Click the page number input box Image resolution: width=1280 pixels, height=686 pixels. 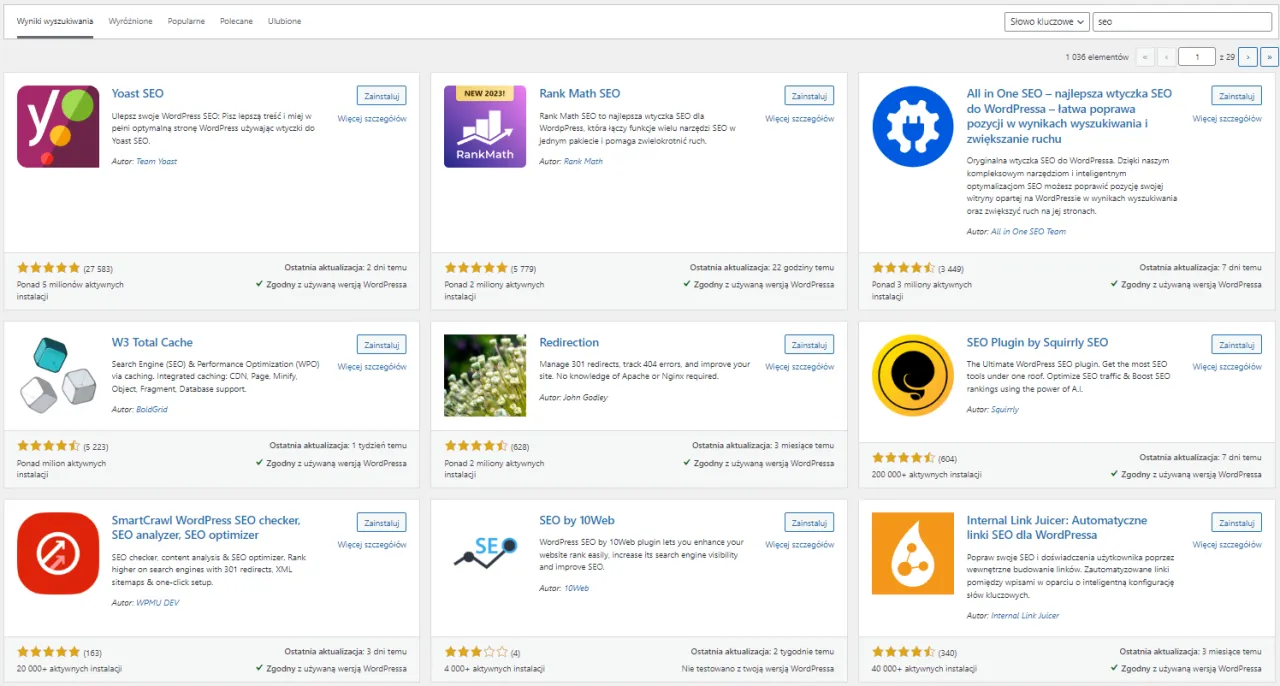point(1197,56)
